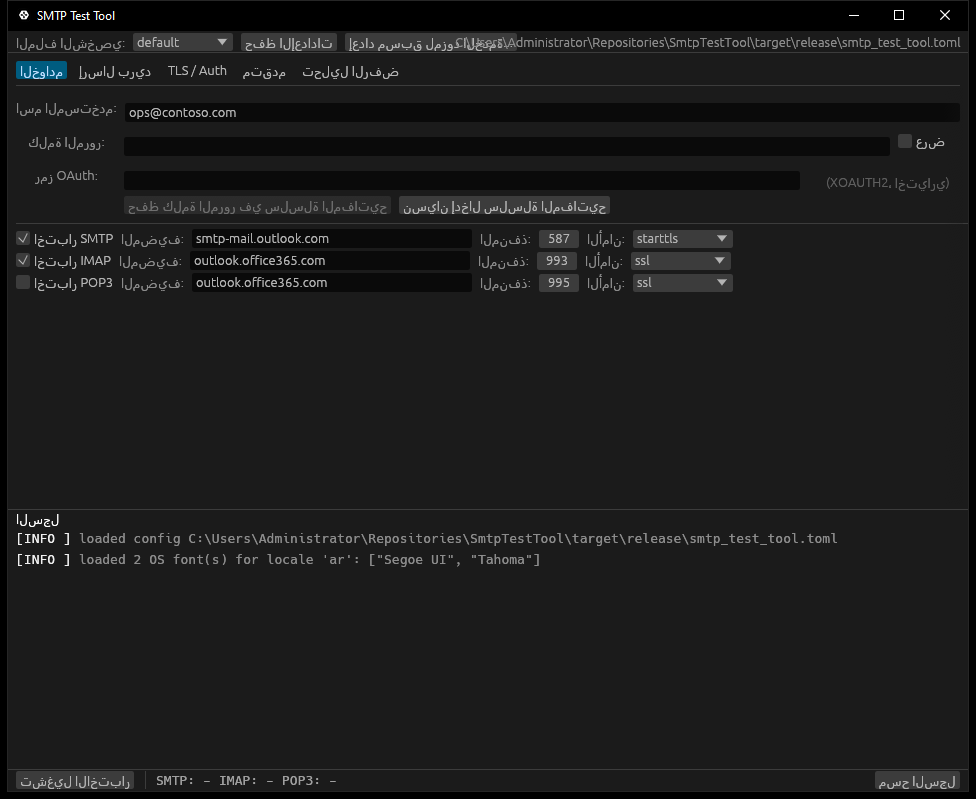Click the حفظ الإعدادات save settings button
The width and height of the screenshot is (976, 799).
289,43
